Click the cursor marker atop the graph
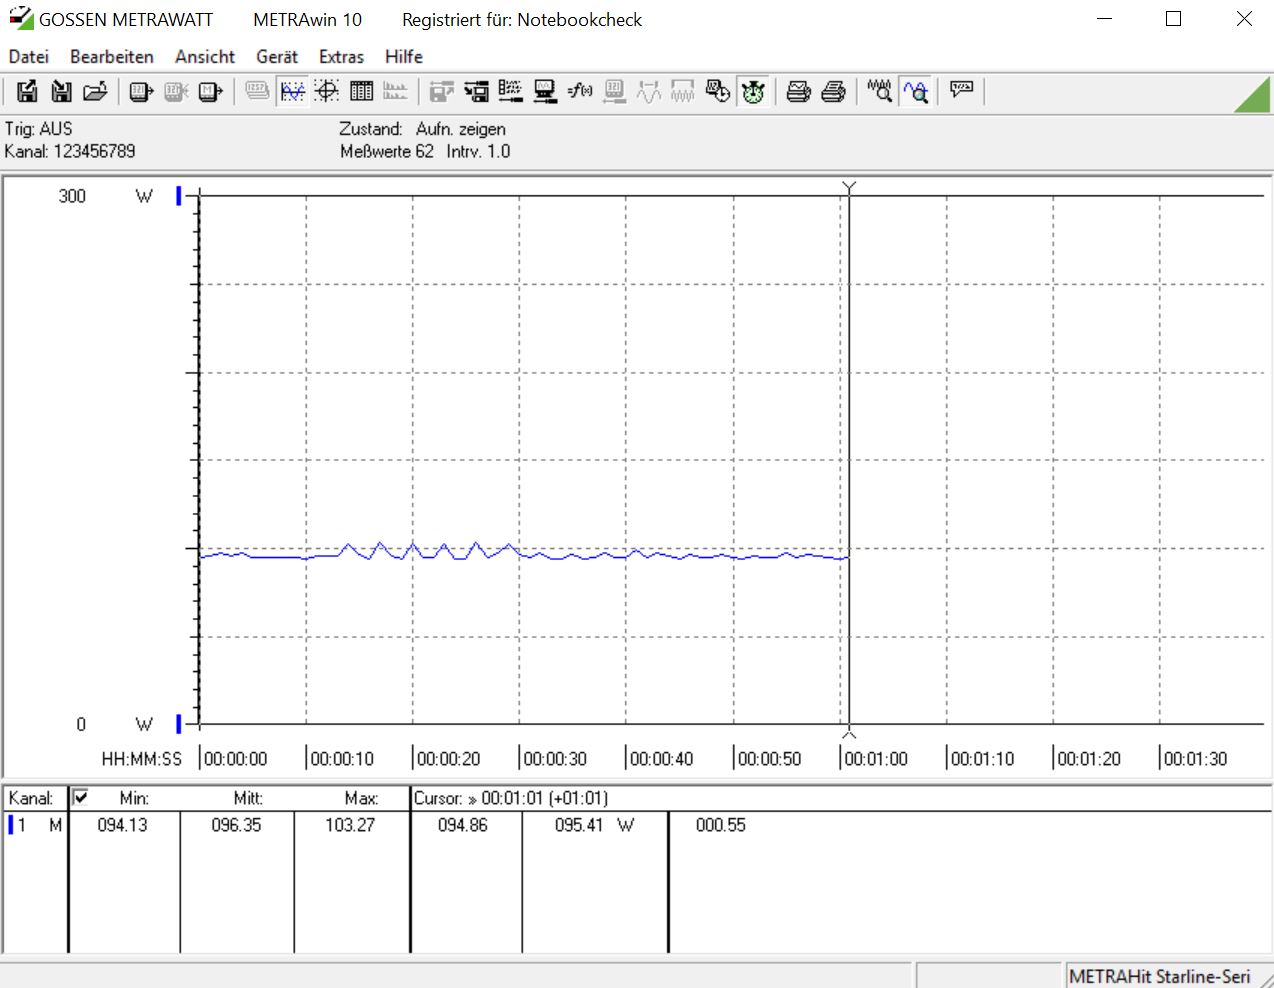The height and width of the screenshot is (988, 1274). [x=849, y=188]
